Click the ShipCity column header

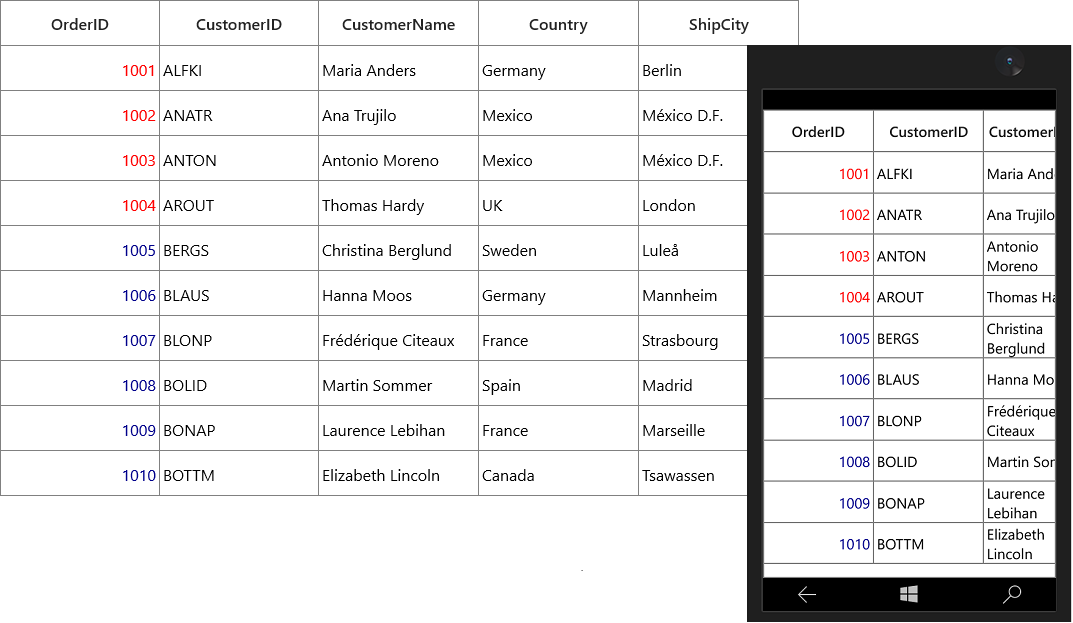[719, 24]
